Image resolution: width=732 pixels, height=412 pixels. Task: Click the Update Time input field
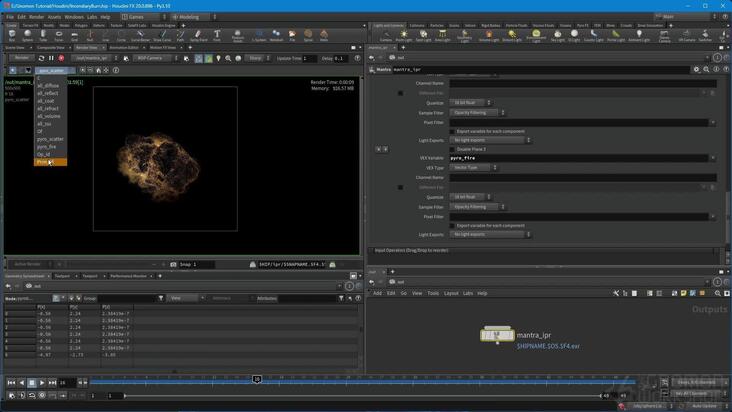(x=310, y=58)
